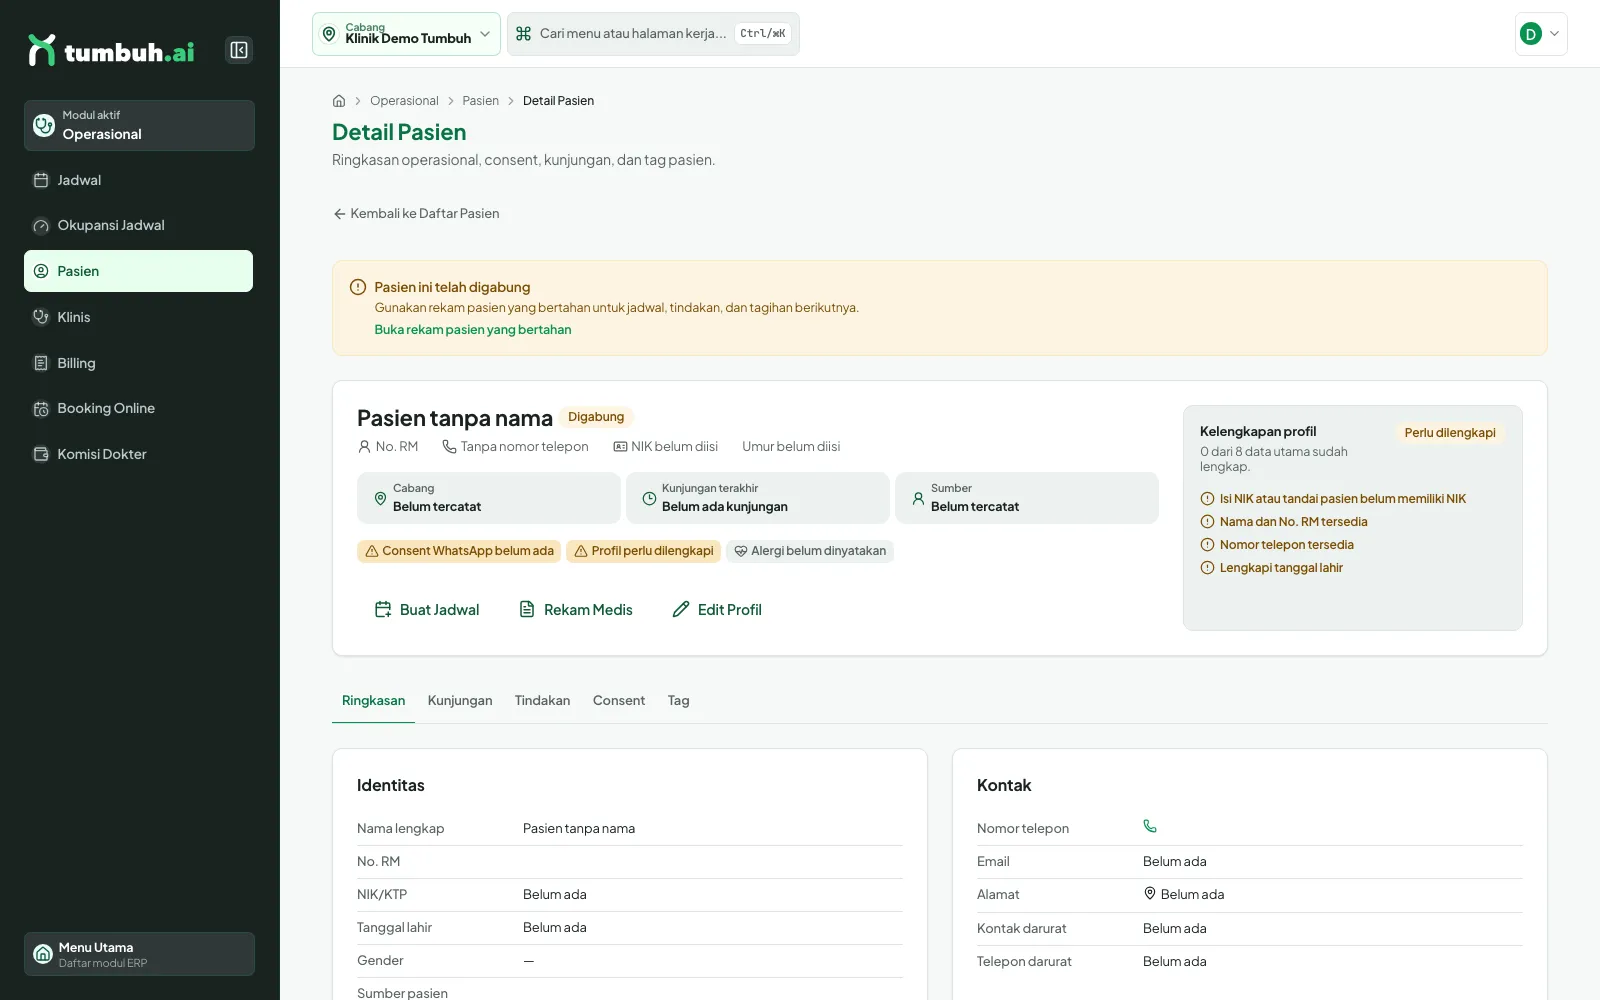This screenshot has height=1000, width=1600.
Task: Click the Operasional breadcrumb link
Action: [404, 101]
